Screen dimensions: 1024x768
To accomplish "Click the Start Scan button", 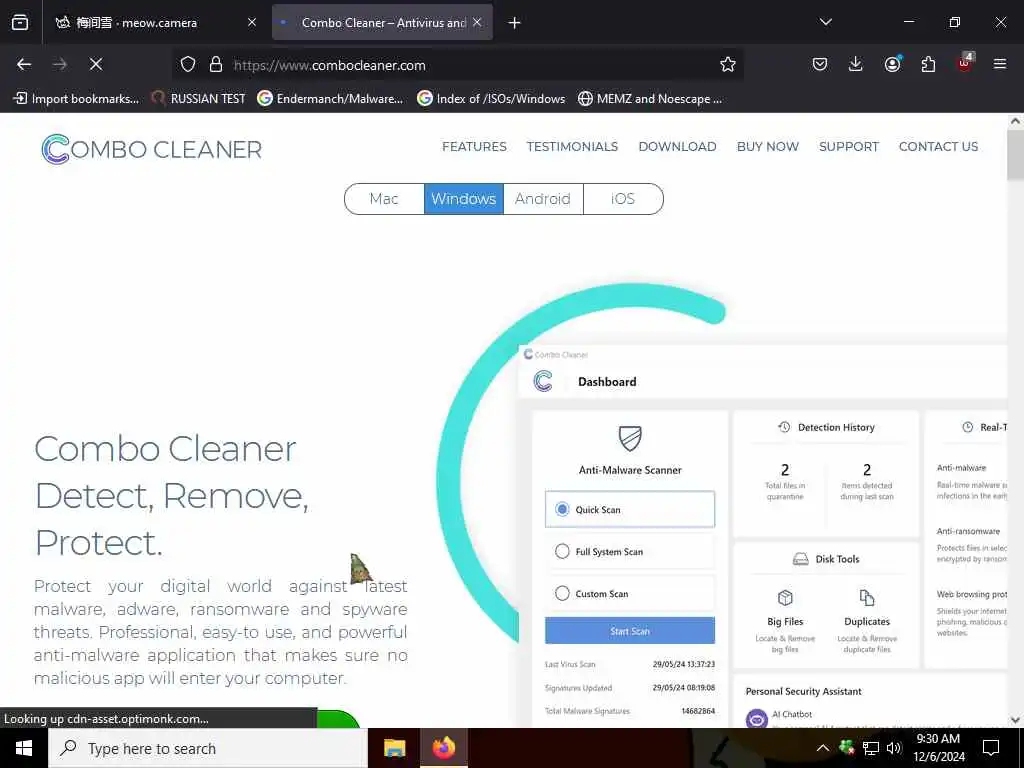I will (630, 631).
